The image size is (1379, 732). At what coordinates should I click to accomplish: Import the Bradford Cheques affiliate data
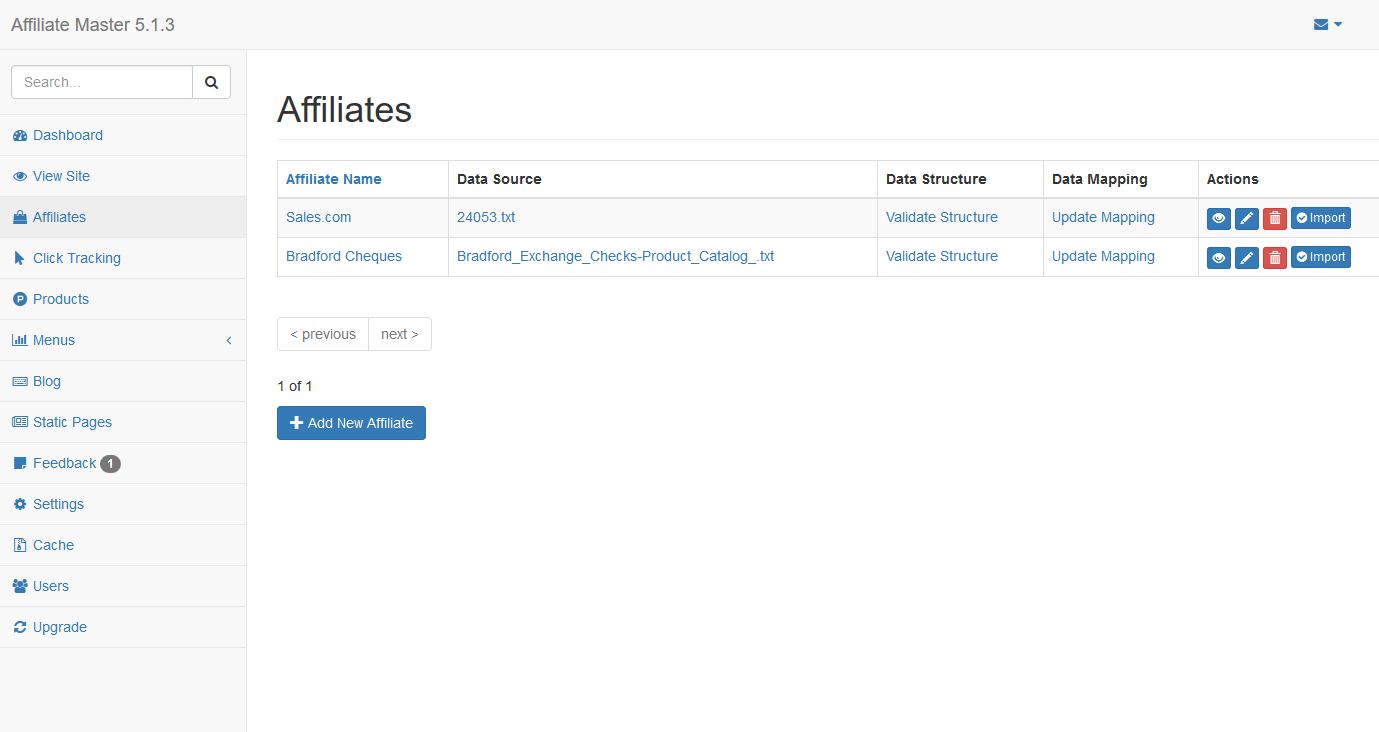coord(1321,257)
